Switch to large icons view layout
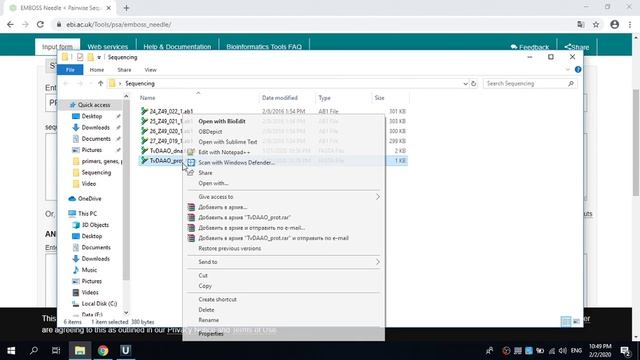640x360 pixels. click(x=576, y=322)
